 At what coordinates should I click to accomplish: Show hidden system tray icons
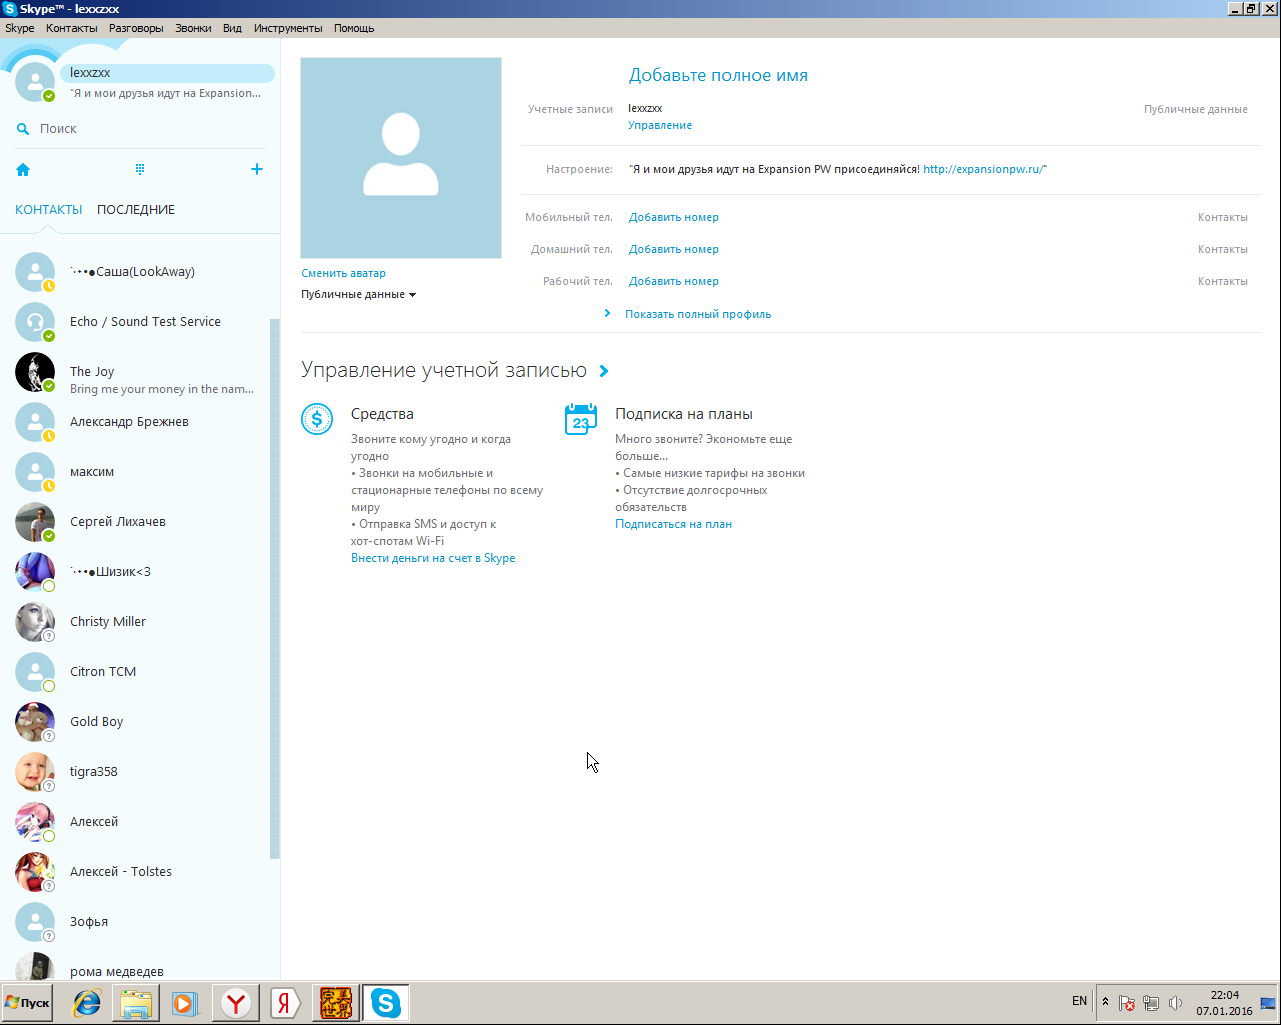(x=1105, y=1002)
